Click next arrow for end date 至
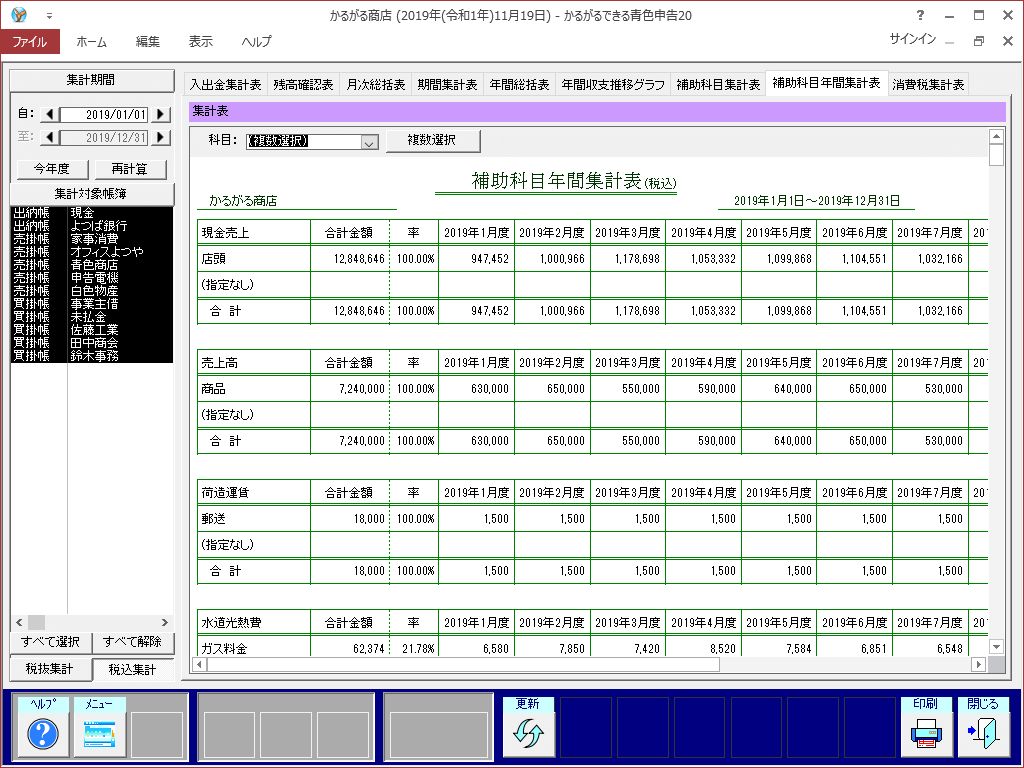1024x768 pixels. [x=161, y=138]
